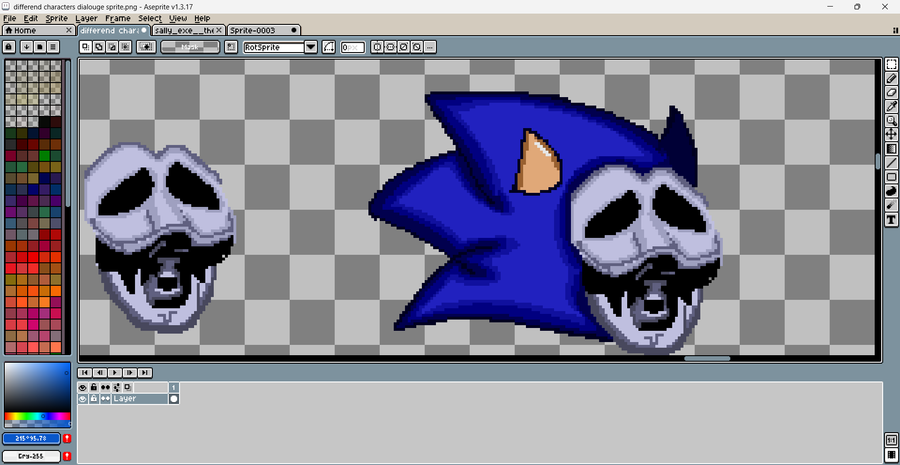Choose the replace selection mode icon
Viewport: 900px width, 465px height.
tap(86, 47)
